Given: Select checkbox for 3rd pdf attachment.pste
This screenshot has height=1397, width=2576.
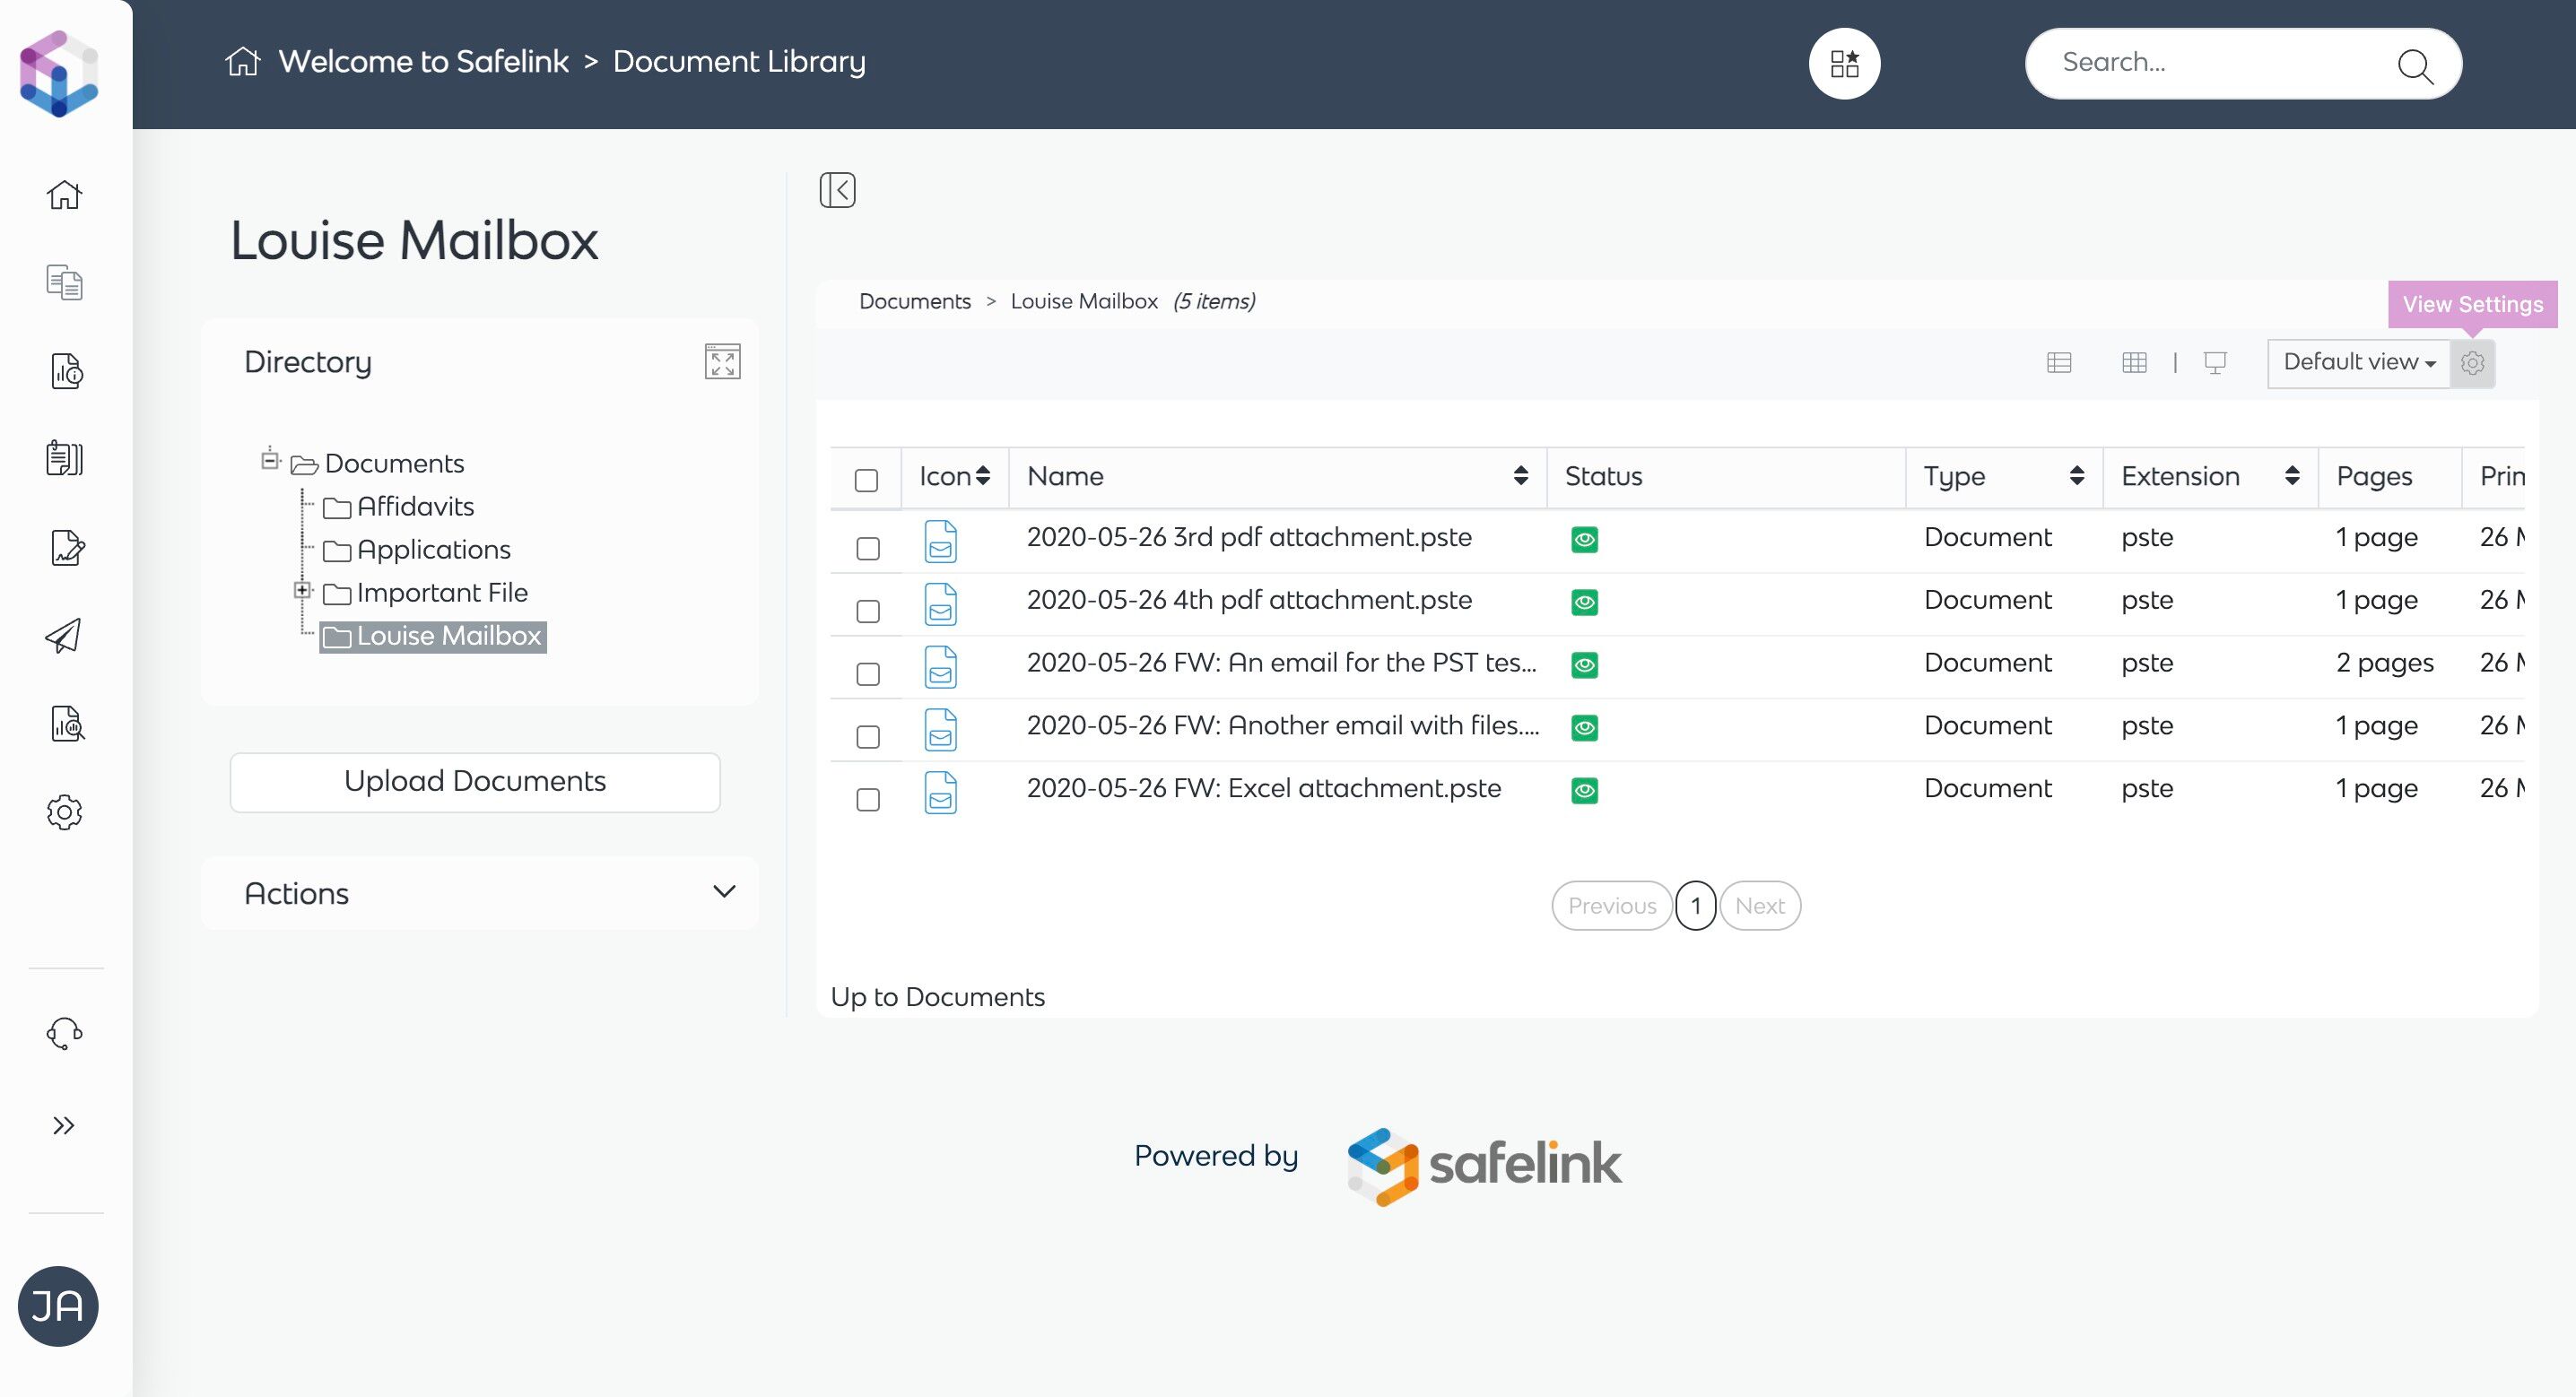Looking at the screenshot, I should pyautogui.click(x=867, y=548).
